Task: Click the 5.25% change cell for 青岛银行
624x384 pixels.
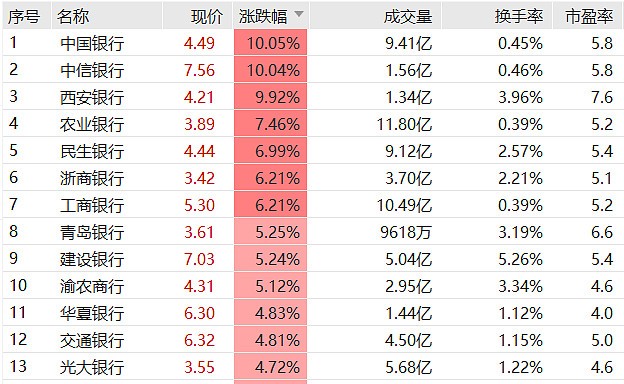Action: tap(271, 232)
